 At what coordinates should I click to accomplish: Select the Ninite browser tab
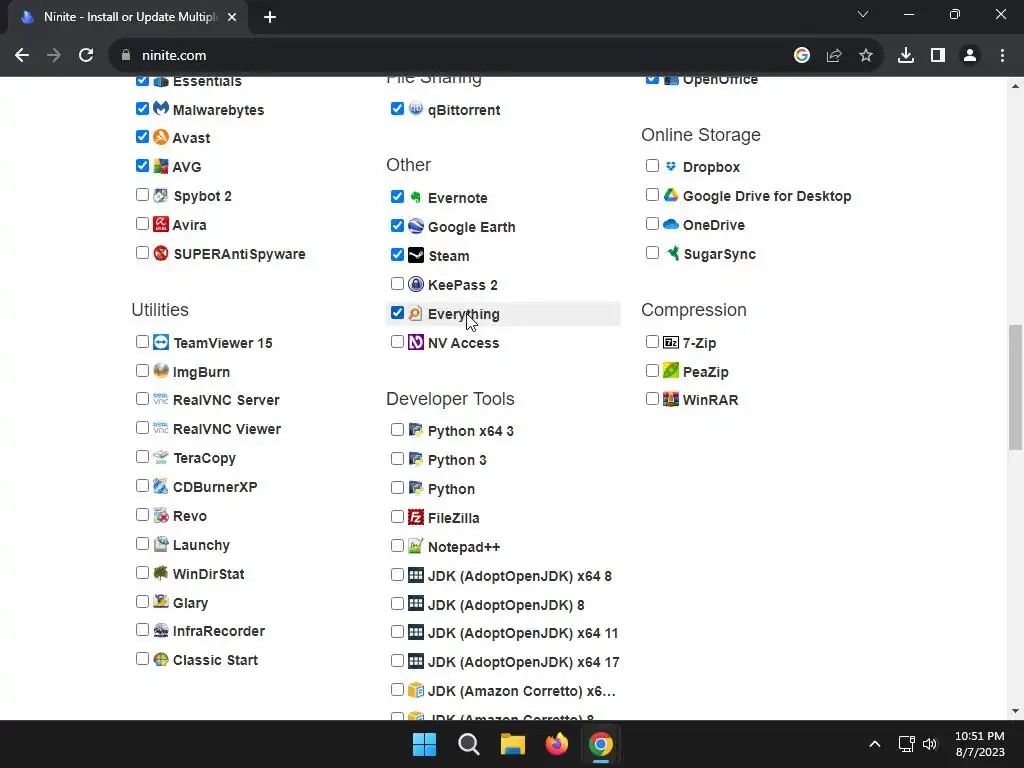point(129,17)
